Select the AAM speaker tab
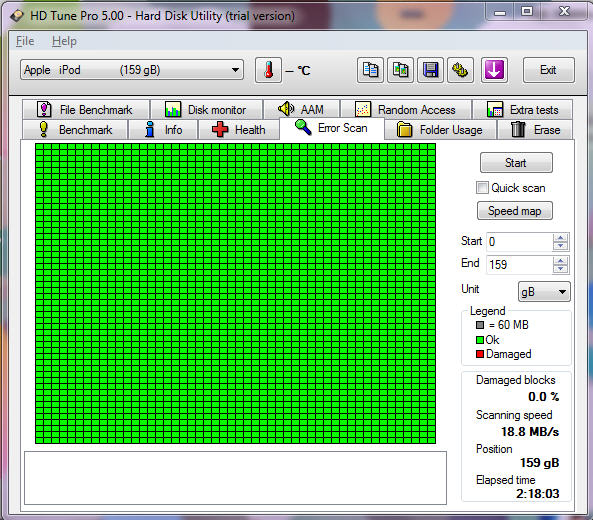 pyautogui.click(x=301, y=110)
